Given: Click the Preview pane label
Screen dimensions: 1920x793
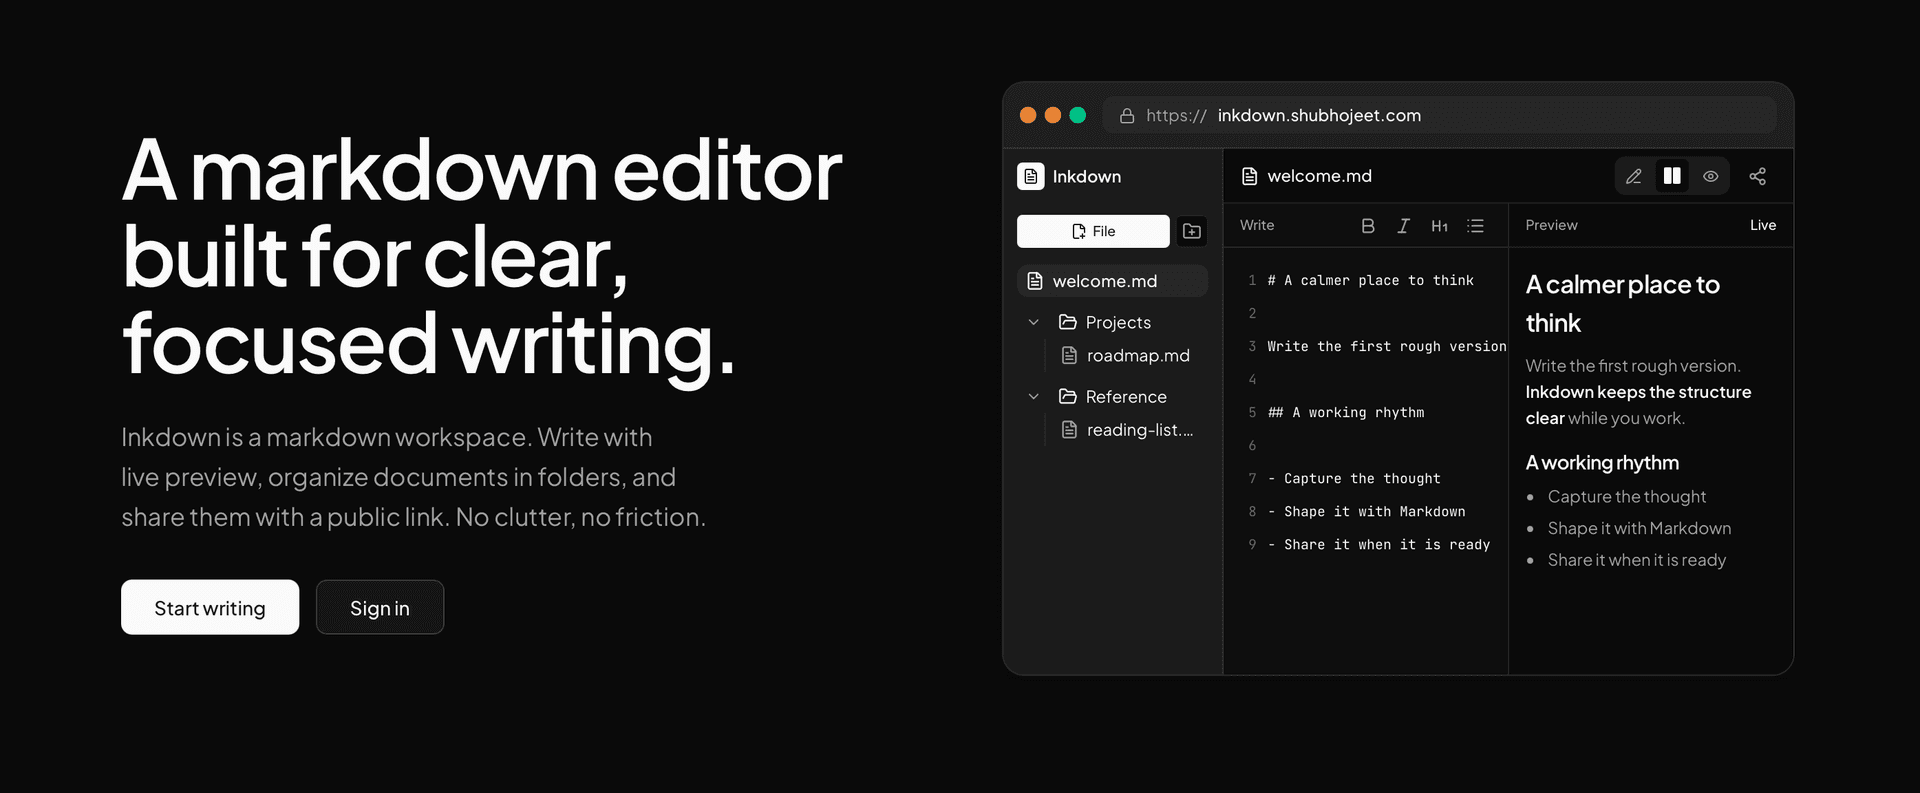Looking at the screenshot, I should (1551, 225).
